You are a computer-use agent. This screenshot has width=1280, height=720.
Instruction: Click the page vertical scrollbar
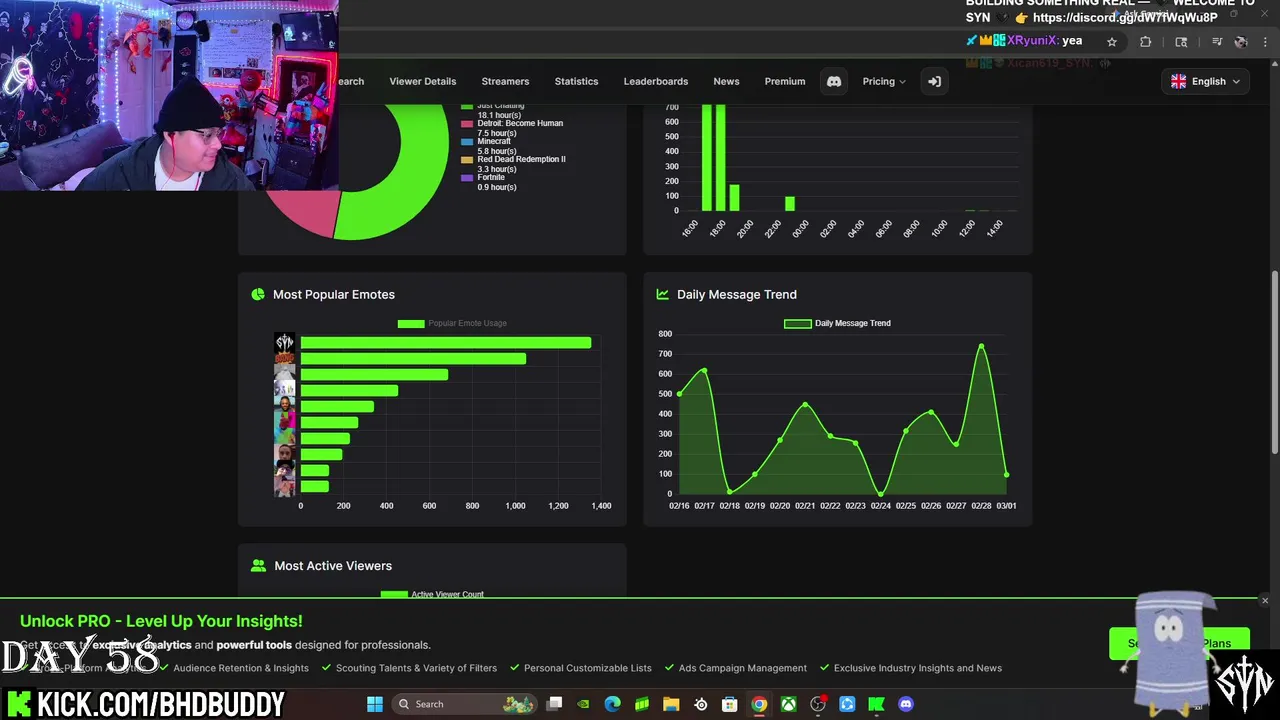point(1274,362)
